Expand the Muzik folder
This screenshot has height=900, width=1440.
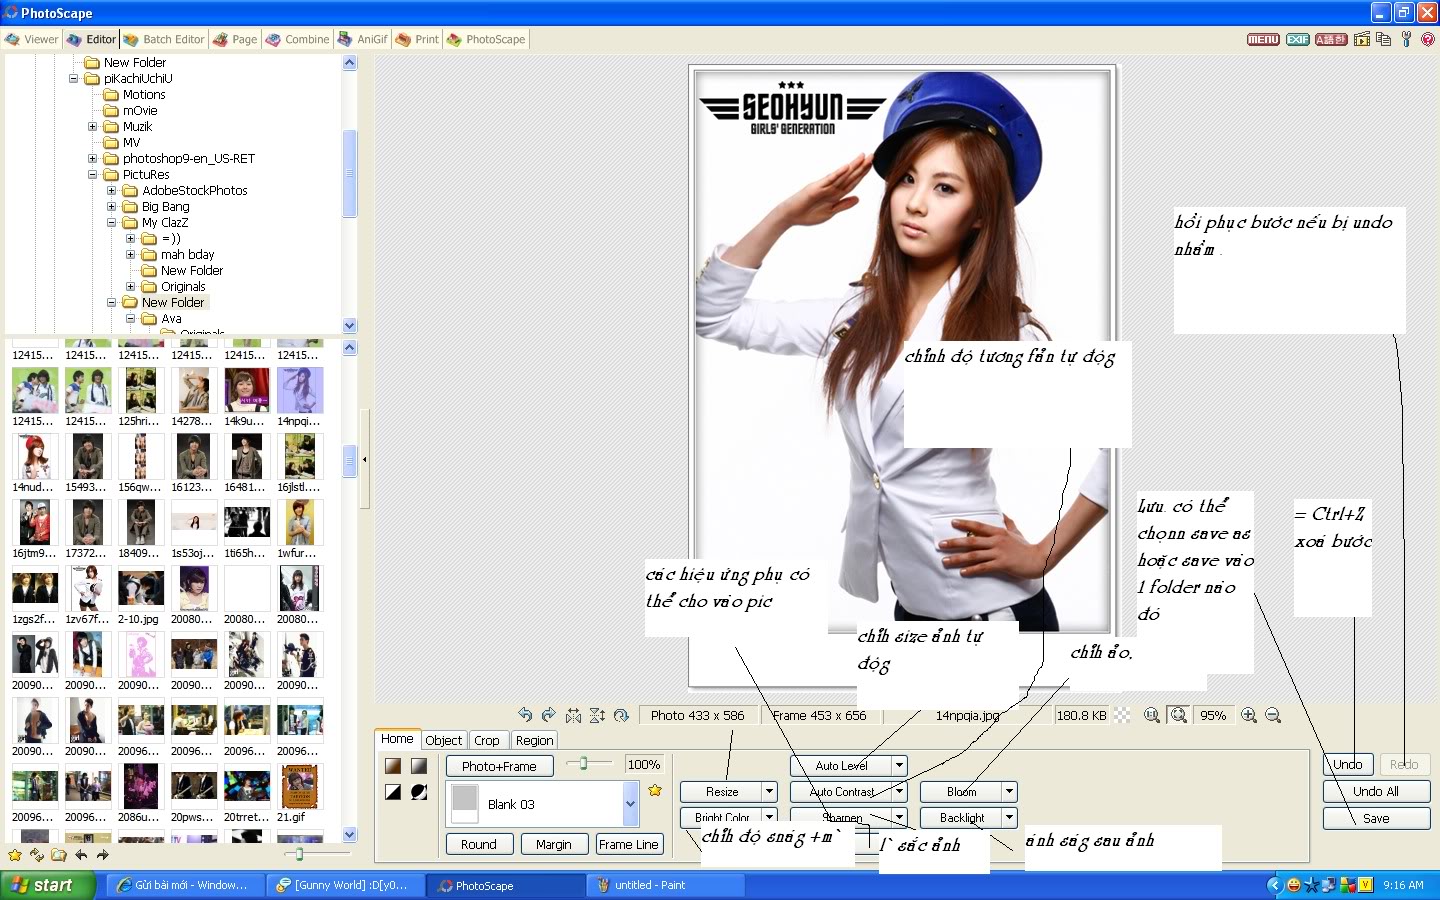(92, 127)
